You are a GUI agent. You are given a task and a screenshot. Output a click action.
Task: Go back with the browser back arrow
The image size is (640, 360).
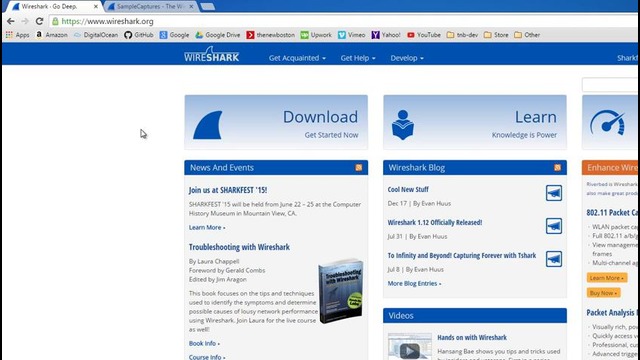point(11,21)
